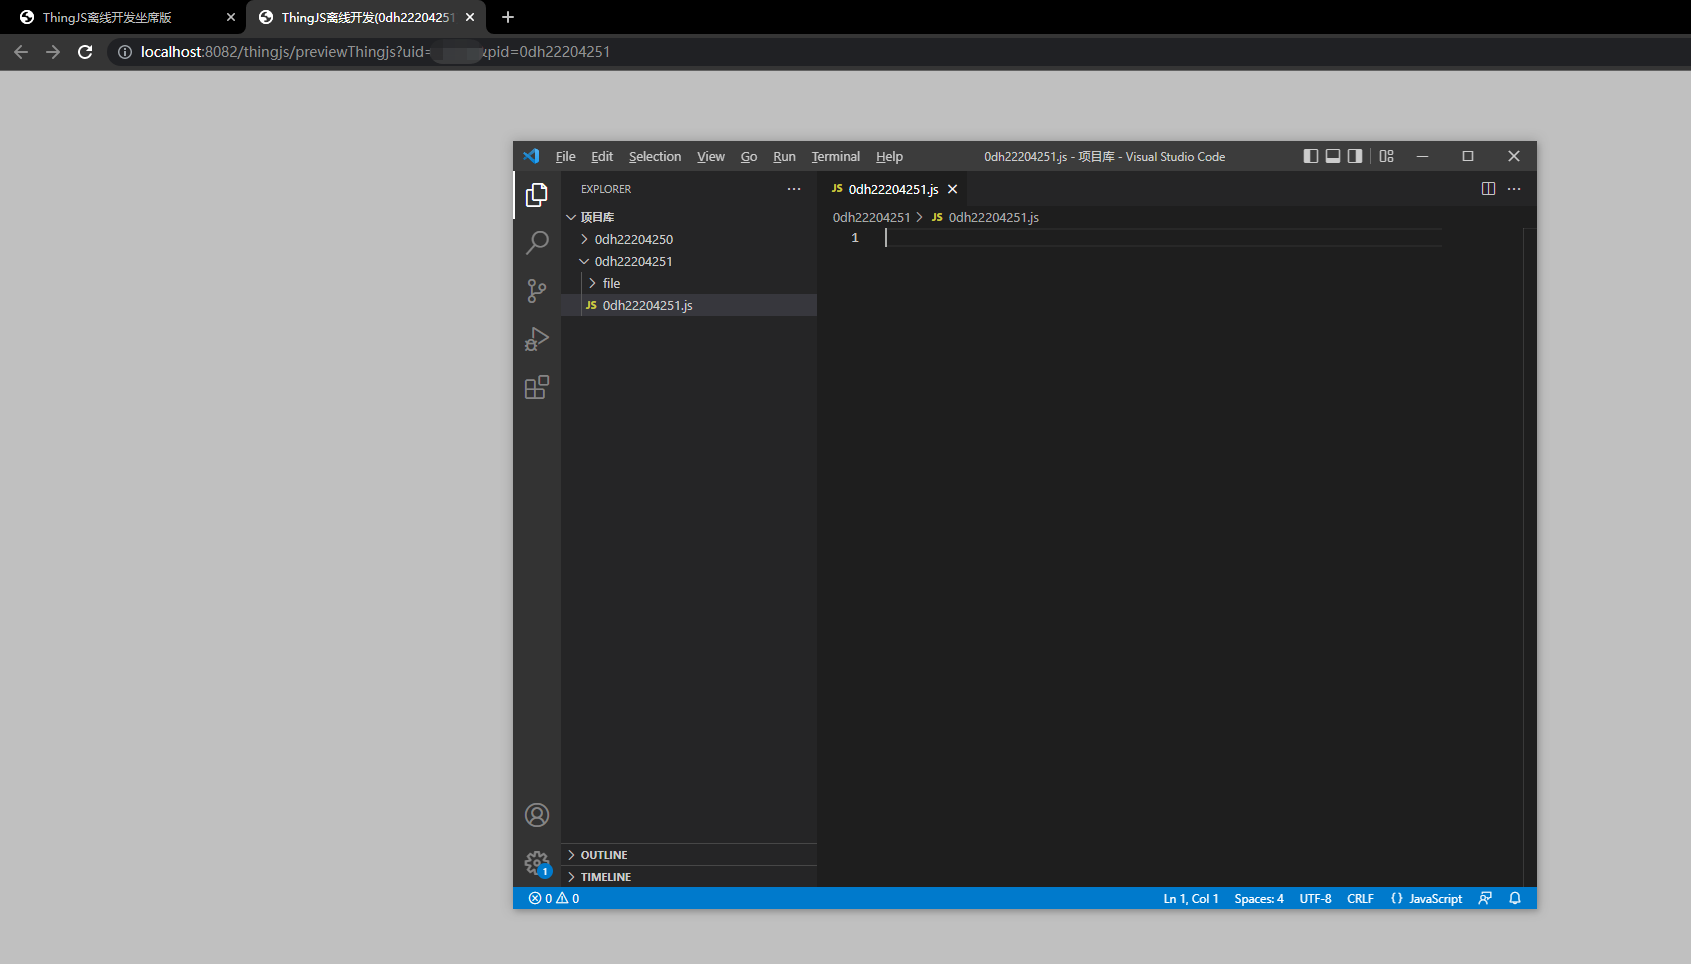Select 0dh22204251.js in the Explorer tree
Screen dimensions: 1691x966
[689, 305]
